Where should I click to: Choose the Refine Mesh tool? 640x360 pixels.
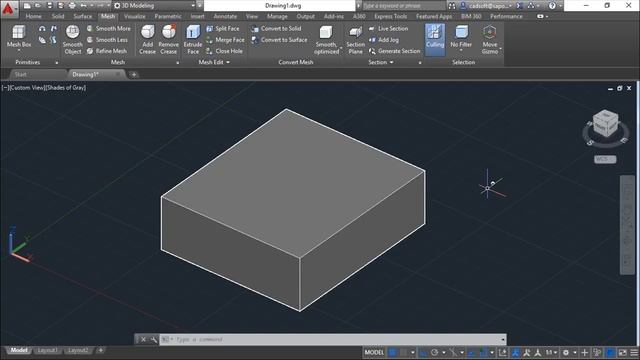click(107, 51)
